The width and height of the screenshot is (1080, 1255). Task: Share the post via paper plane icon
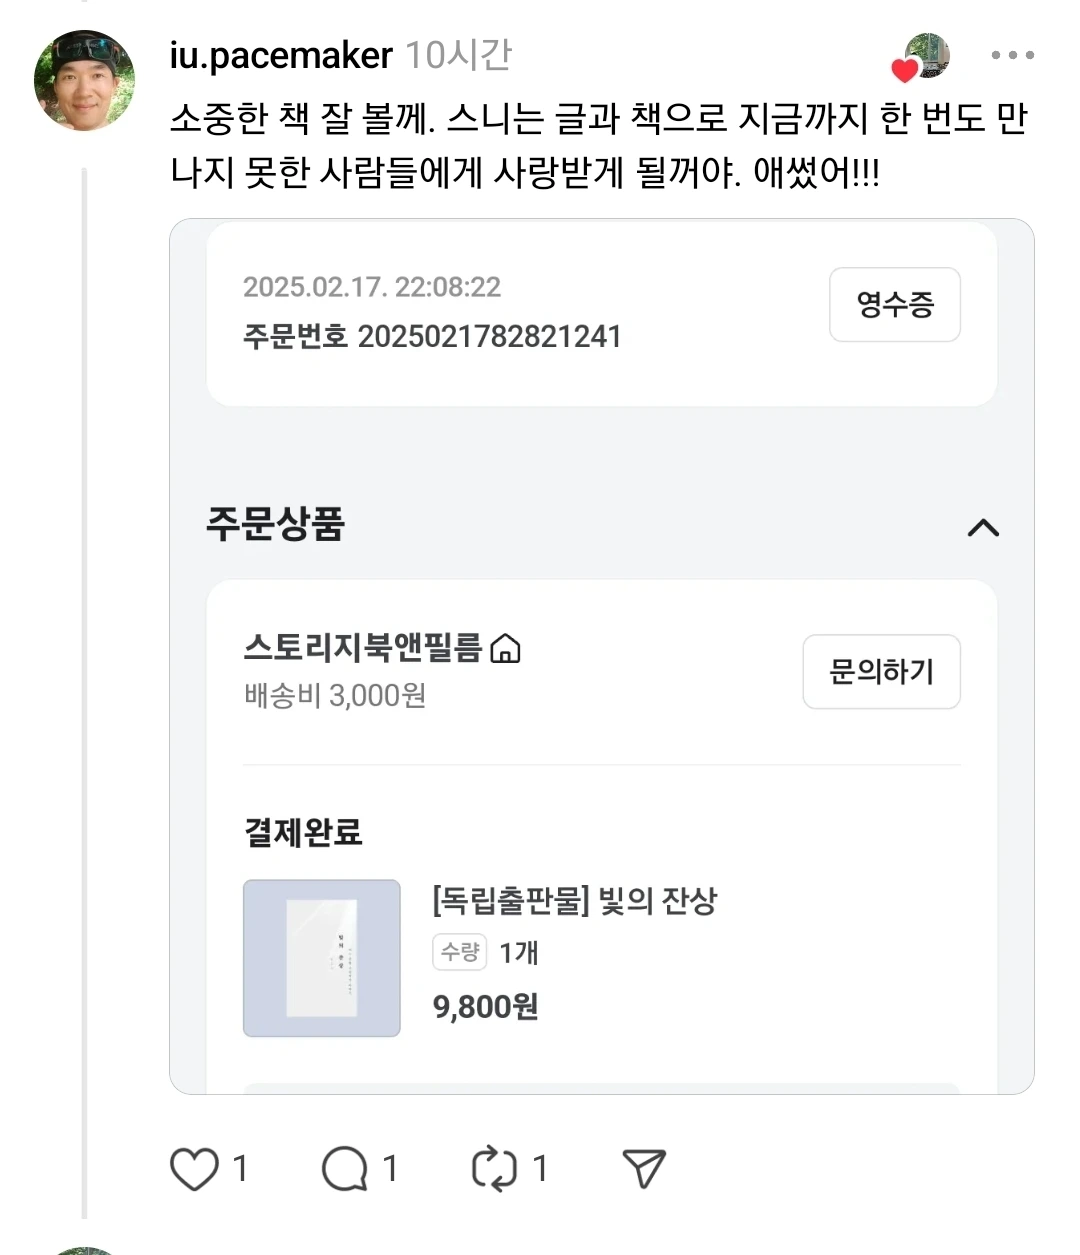tap(644, 1168)
